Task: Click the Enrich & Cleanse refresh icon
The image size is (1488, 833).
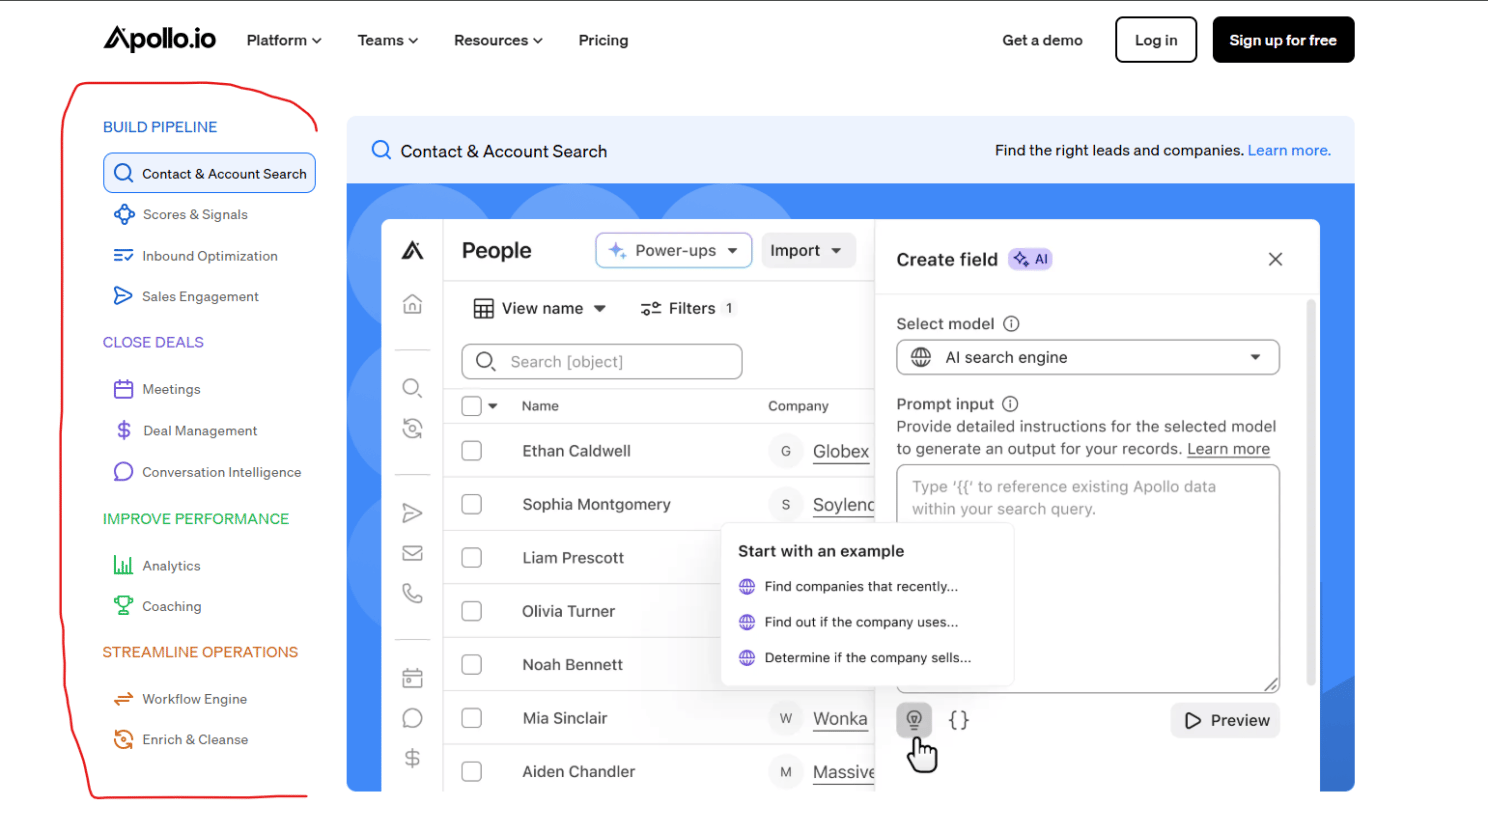Action: pyautogui.click(x=123, y=739)
